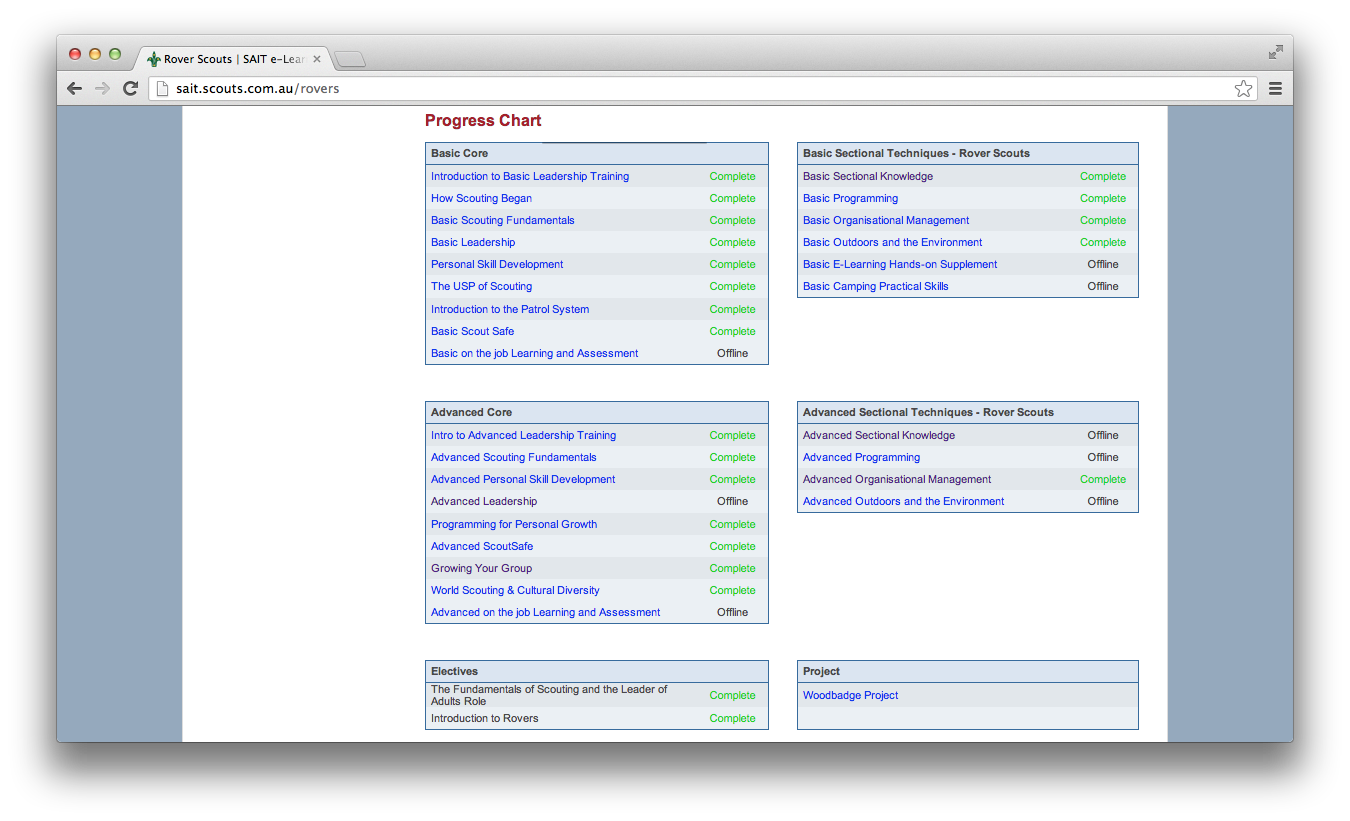Click Complete status beside Advanced Organisational Management
This screenshot has width=1350, height=821.
[x=1103, y=479]
